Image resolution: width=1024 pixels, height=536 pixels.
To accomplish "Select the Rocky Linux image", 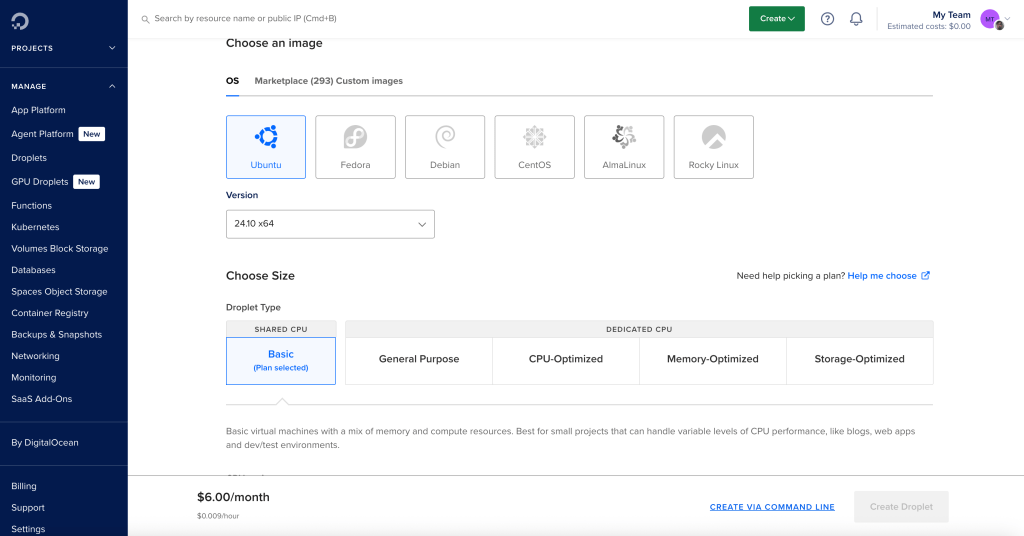I will coord(713,147).
